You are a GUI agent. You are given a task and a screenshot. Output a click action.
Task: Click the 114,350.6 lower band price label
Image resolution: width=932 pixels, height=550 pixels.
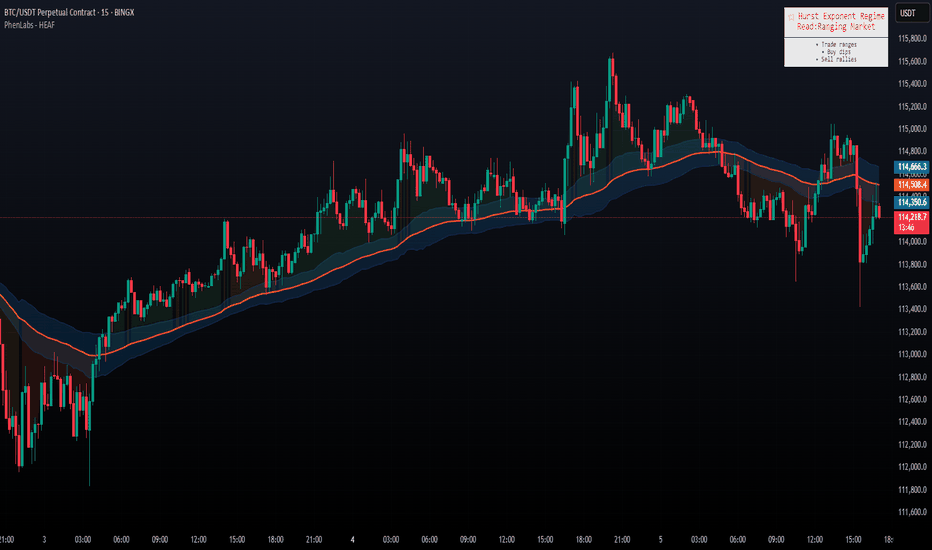[x=912, y=202]
